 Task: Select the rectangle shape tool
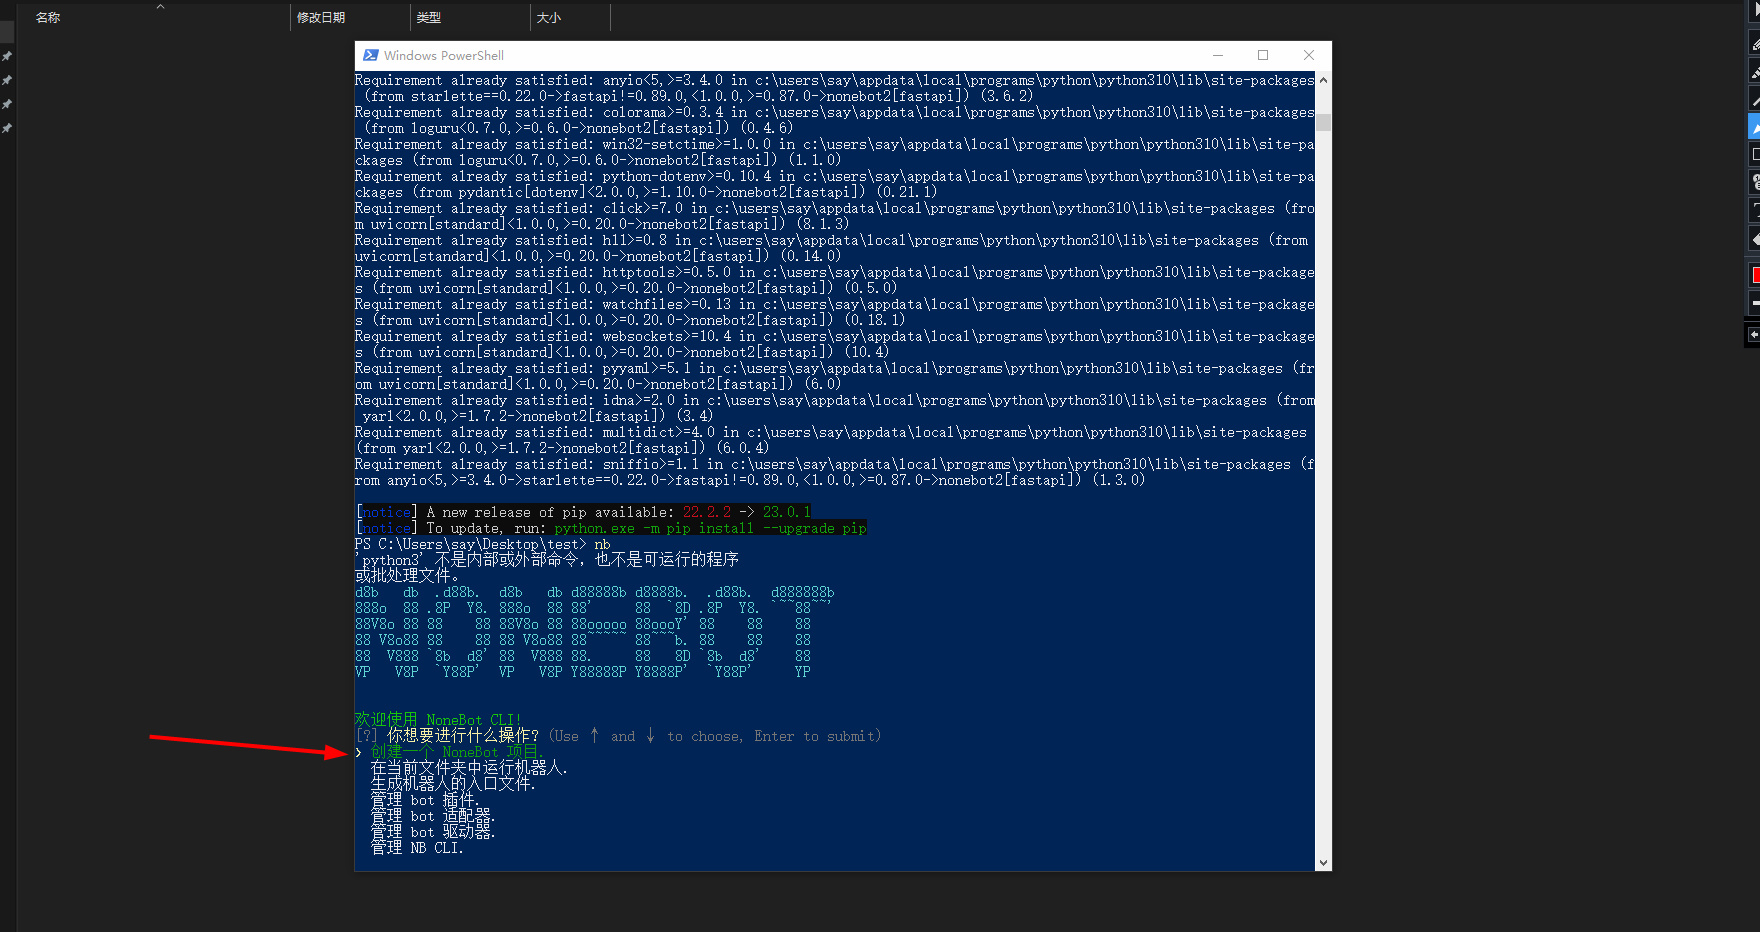pos(1754,155)
